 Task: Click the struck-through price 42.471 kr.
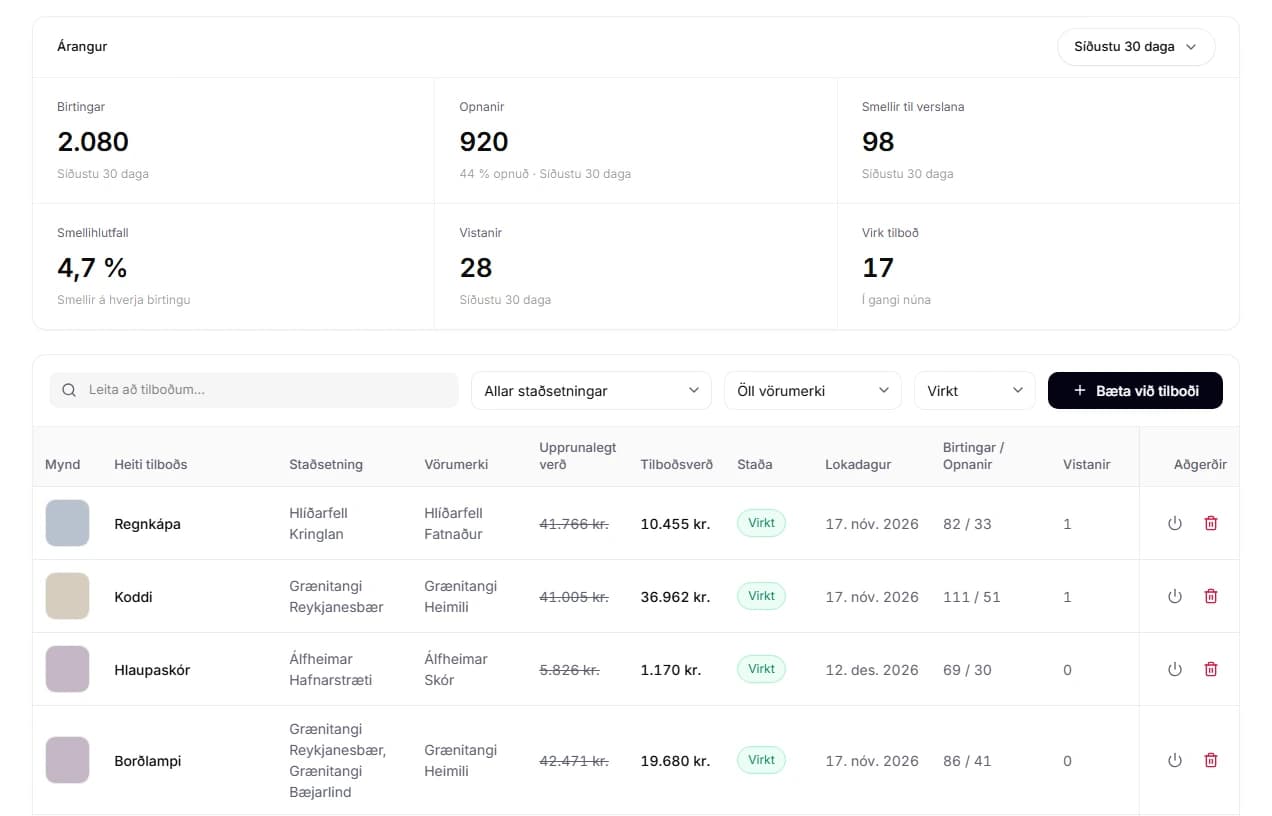[x=574, y=761]
